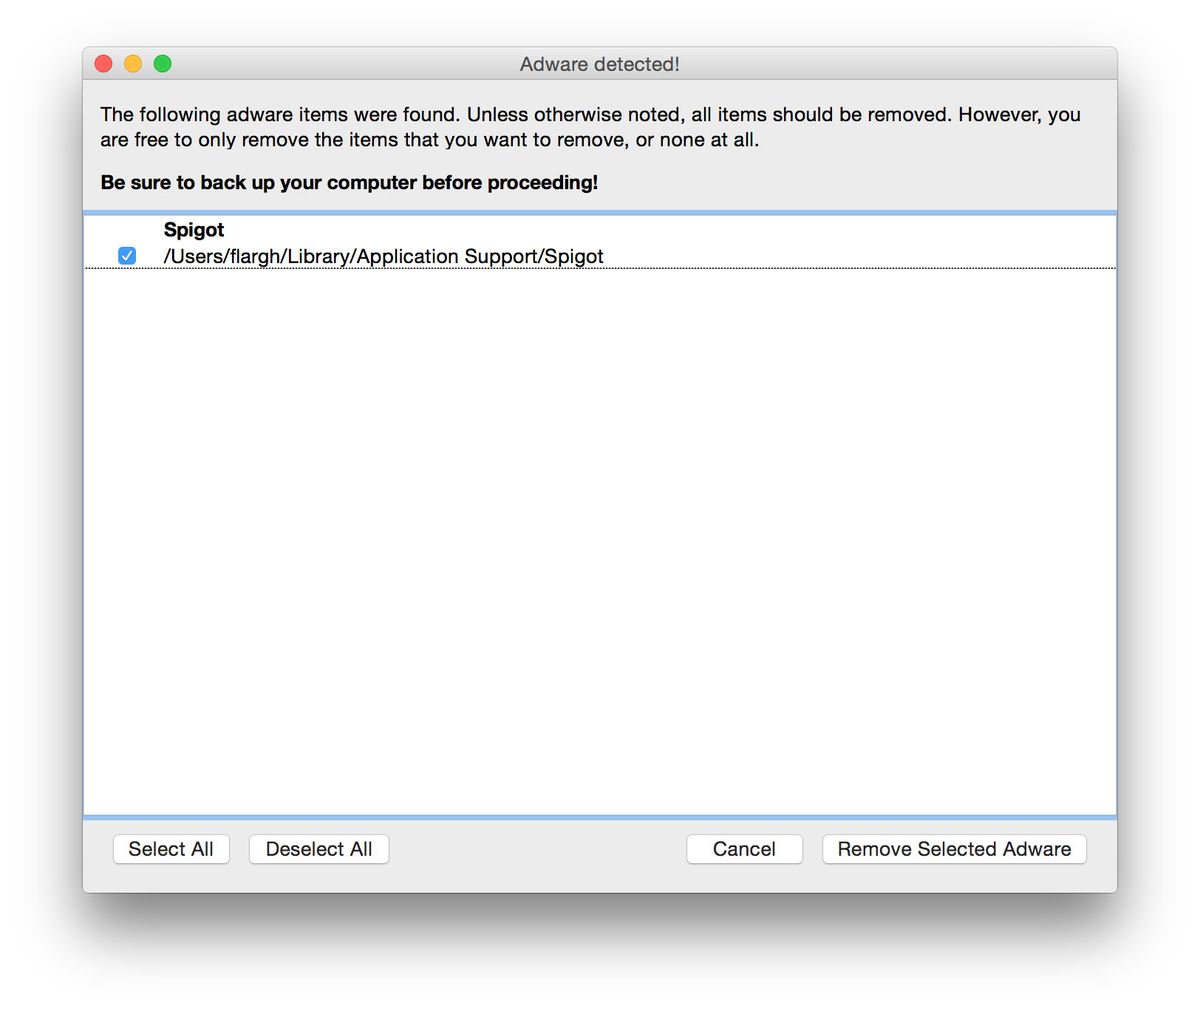Screen dimensions: 1200x1011
Task: Click the bold backup warning text
Action: click(x=348, y=183)
